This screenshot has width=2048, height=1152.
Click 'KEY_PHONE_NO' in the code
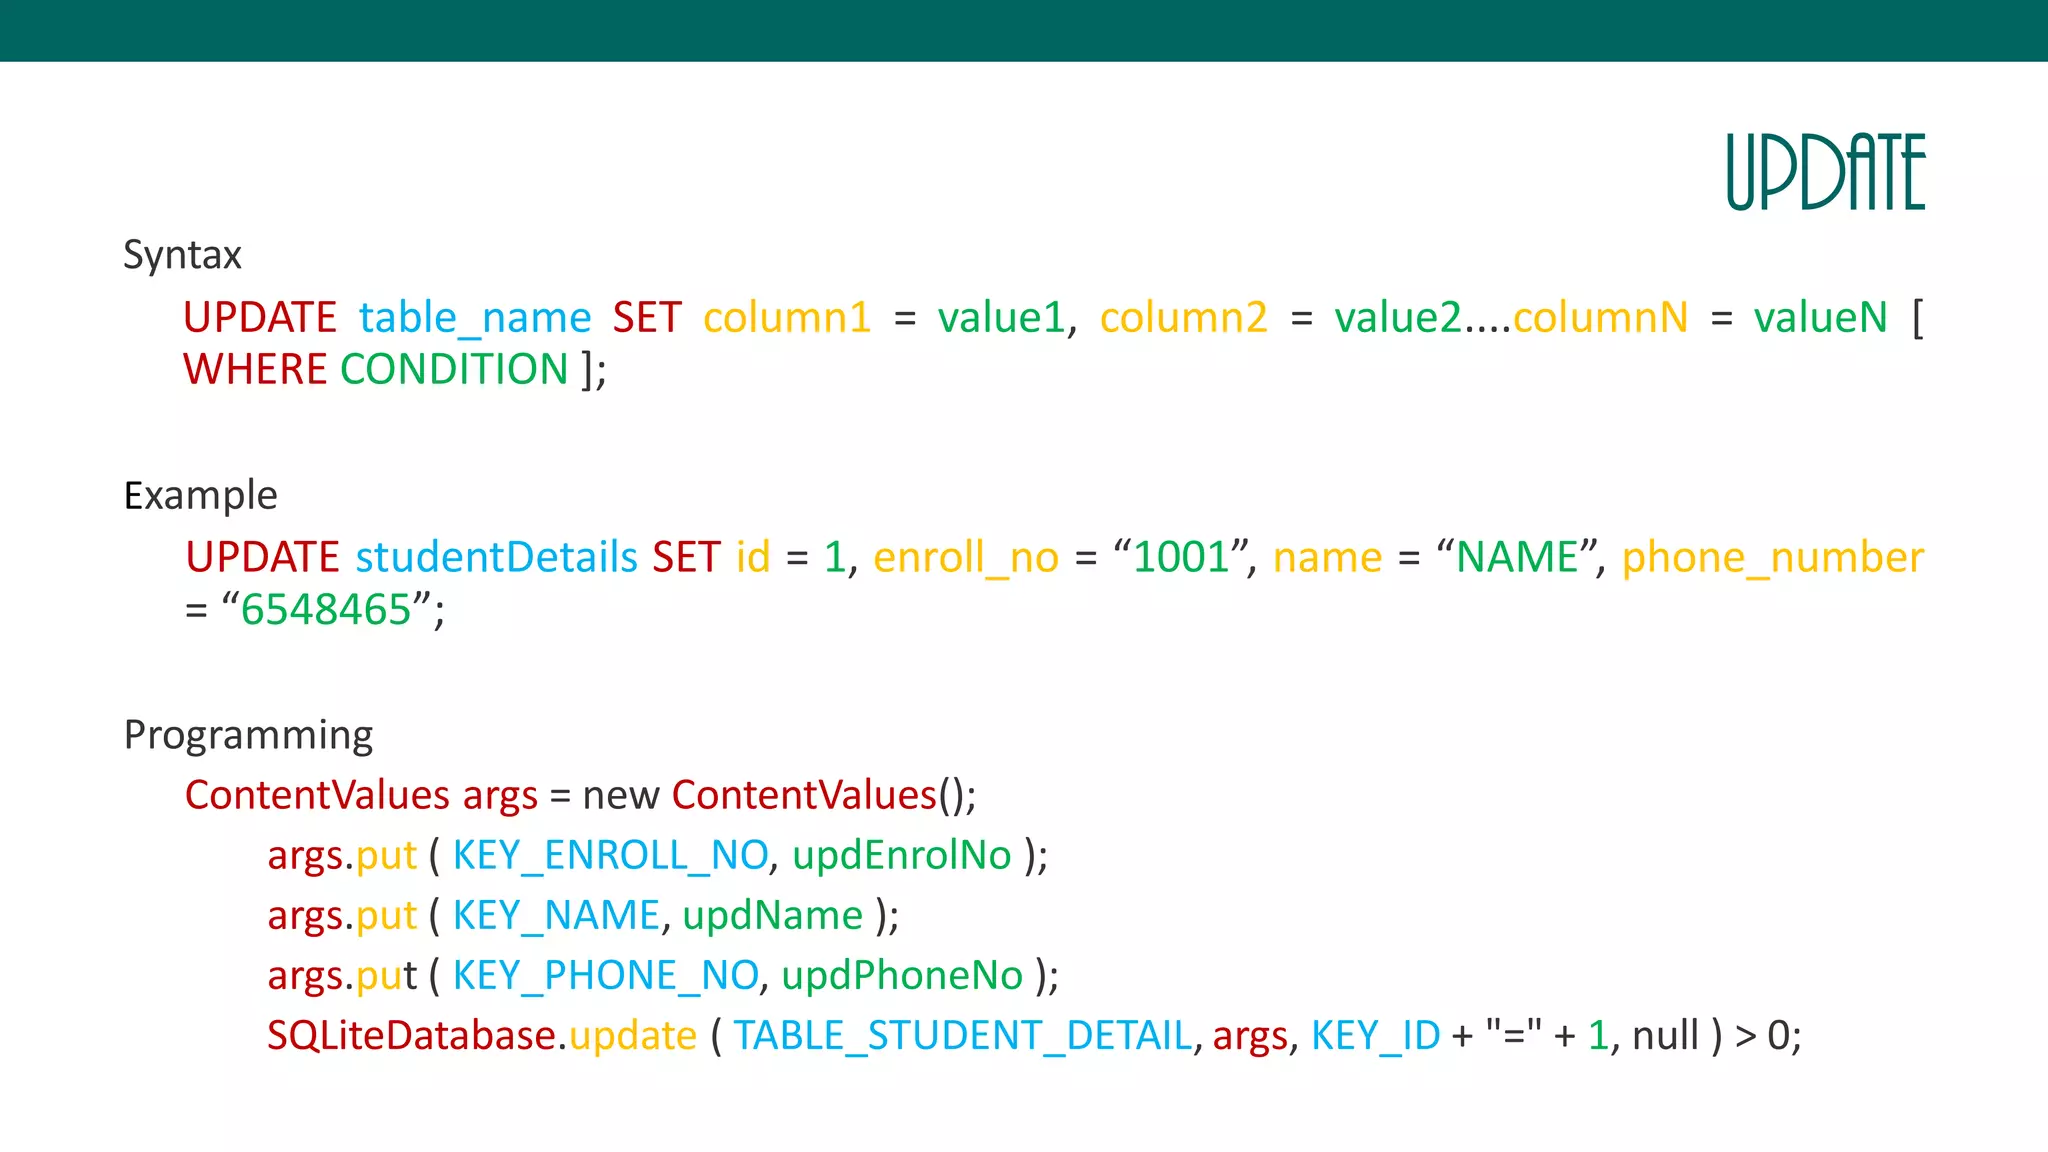[x=605, y=976]
